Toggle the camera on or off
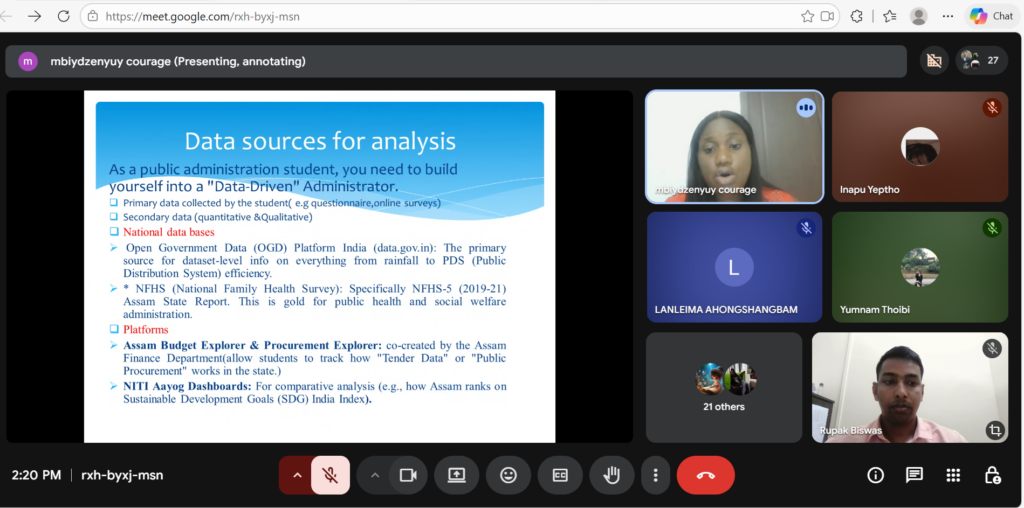The height and width of the screenshot is (508, 1024). coord(407,475)
